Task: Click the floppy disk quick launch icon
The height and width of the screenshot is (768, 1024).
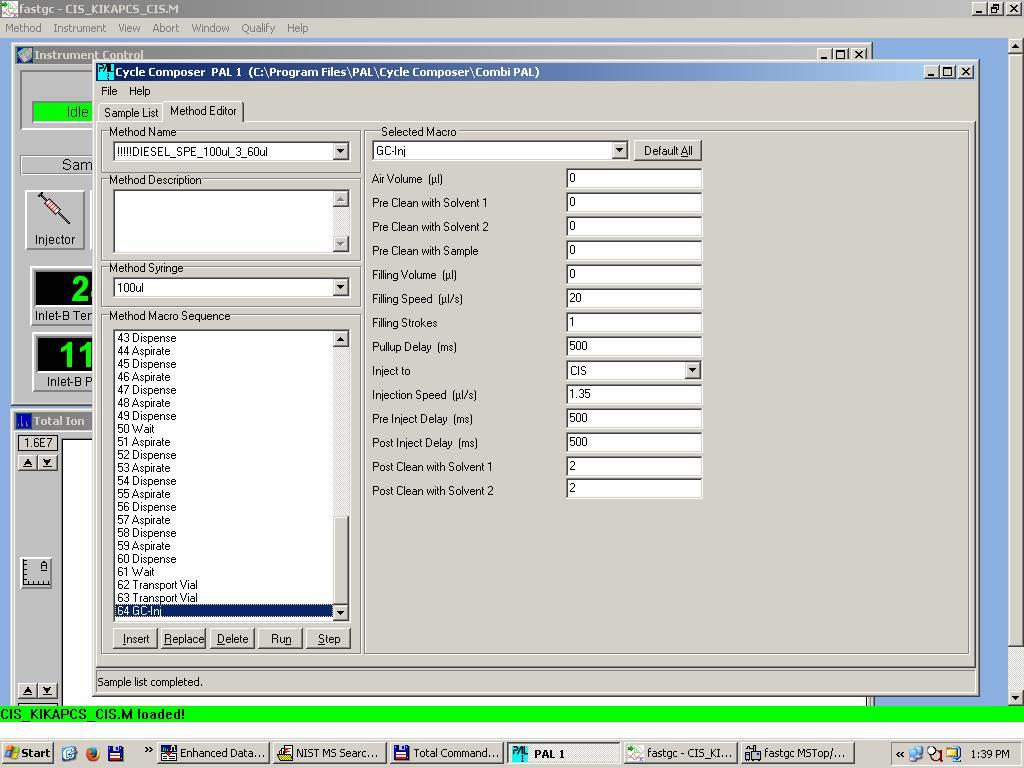Action: pos(116,753)
